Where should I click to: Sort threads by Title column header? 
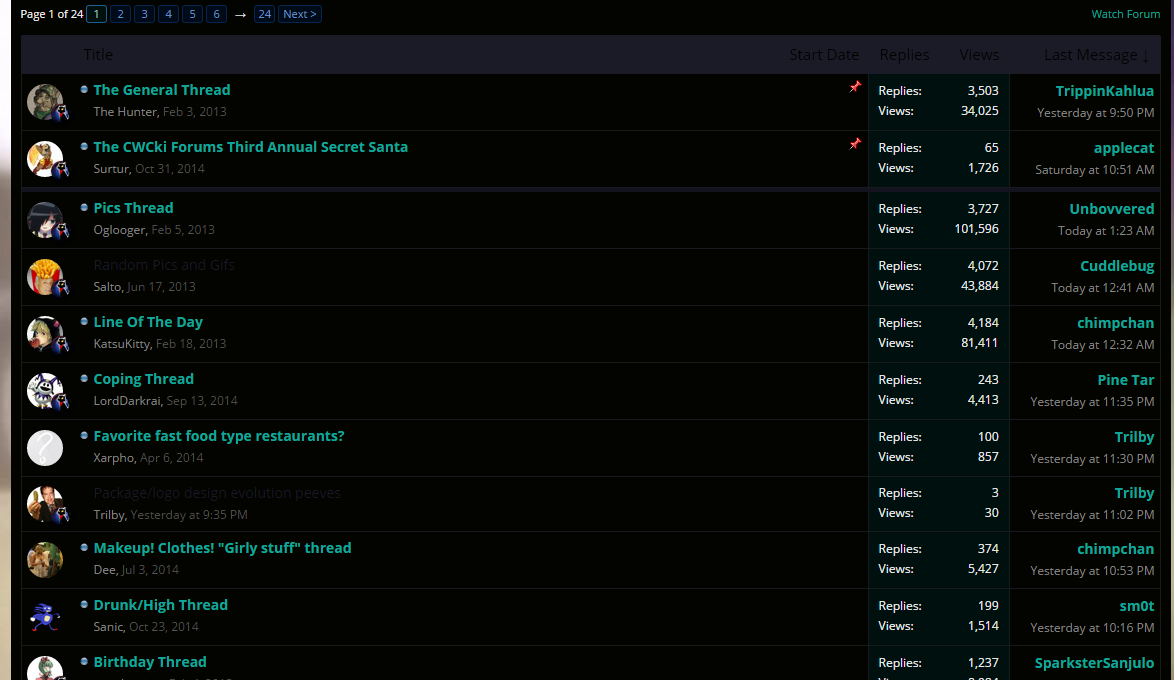click(x=98, y=55)
